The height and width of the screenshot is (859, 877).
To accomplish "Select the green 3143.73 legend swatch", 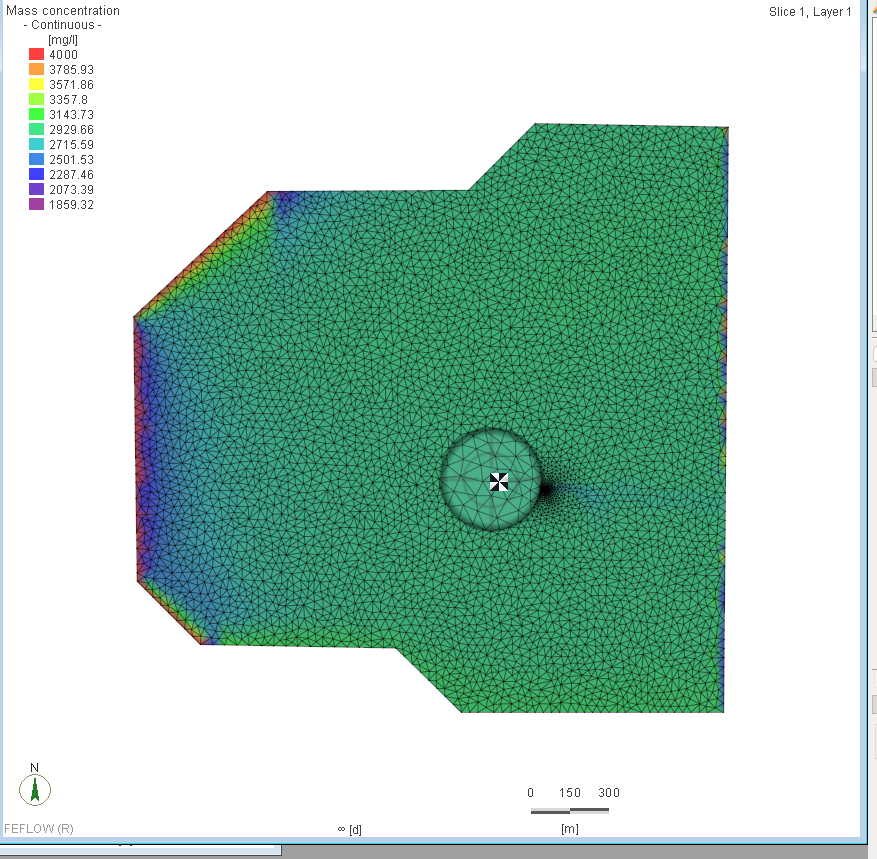I will (36, 115).
